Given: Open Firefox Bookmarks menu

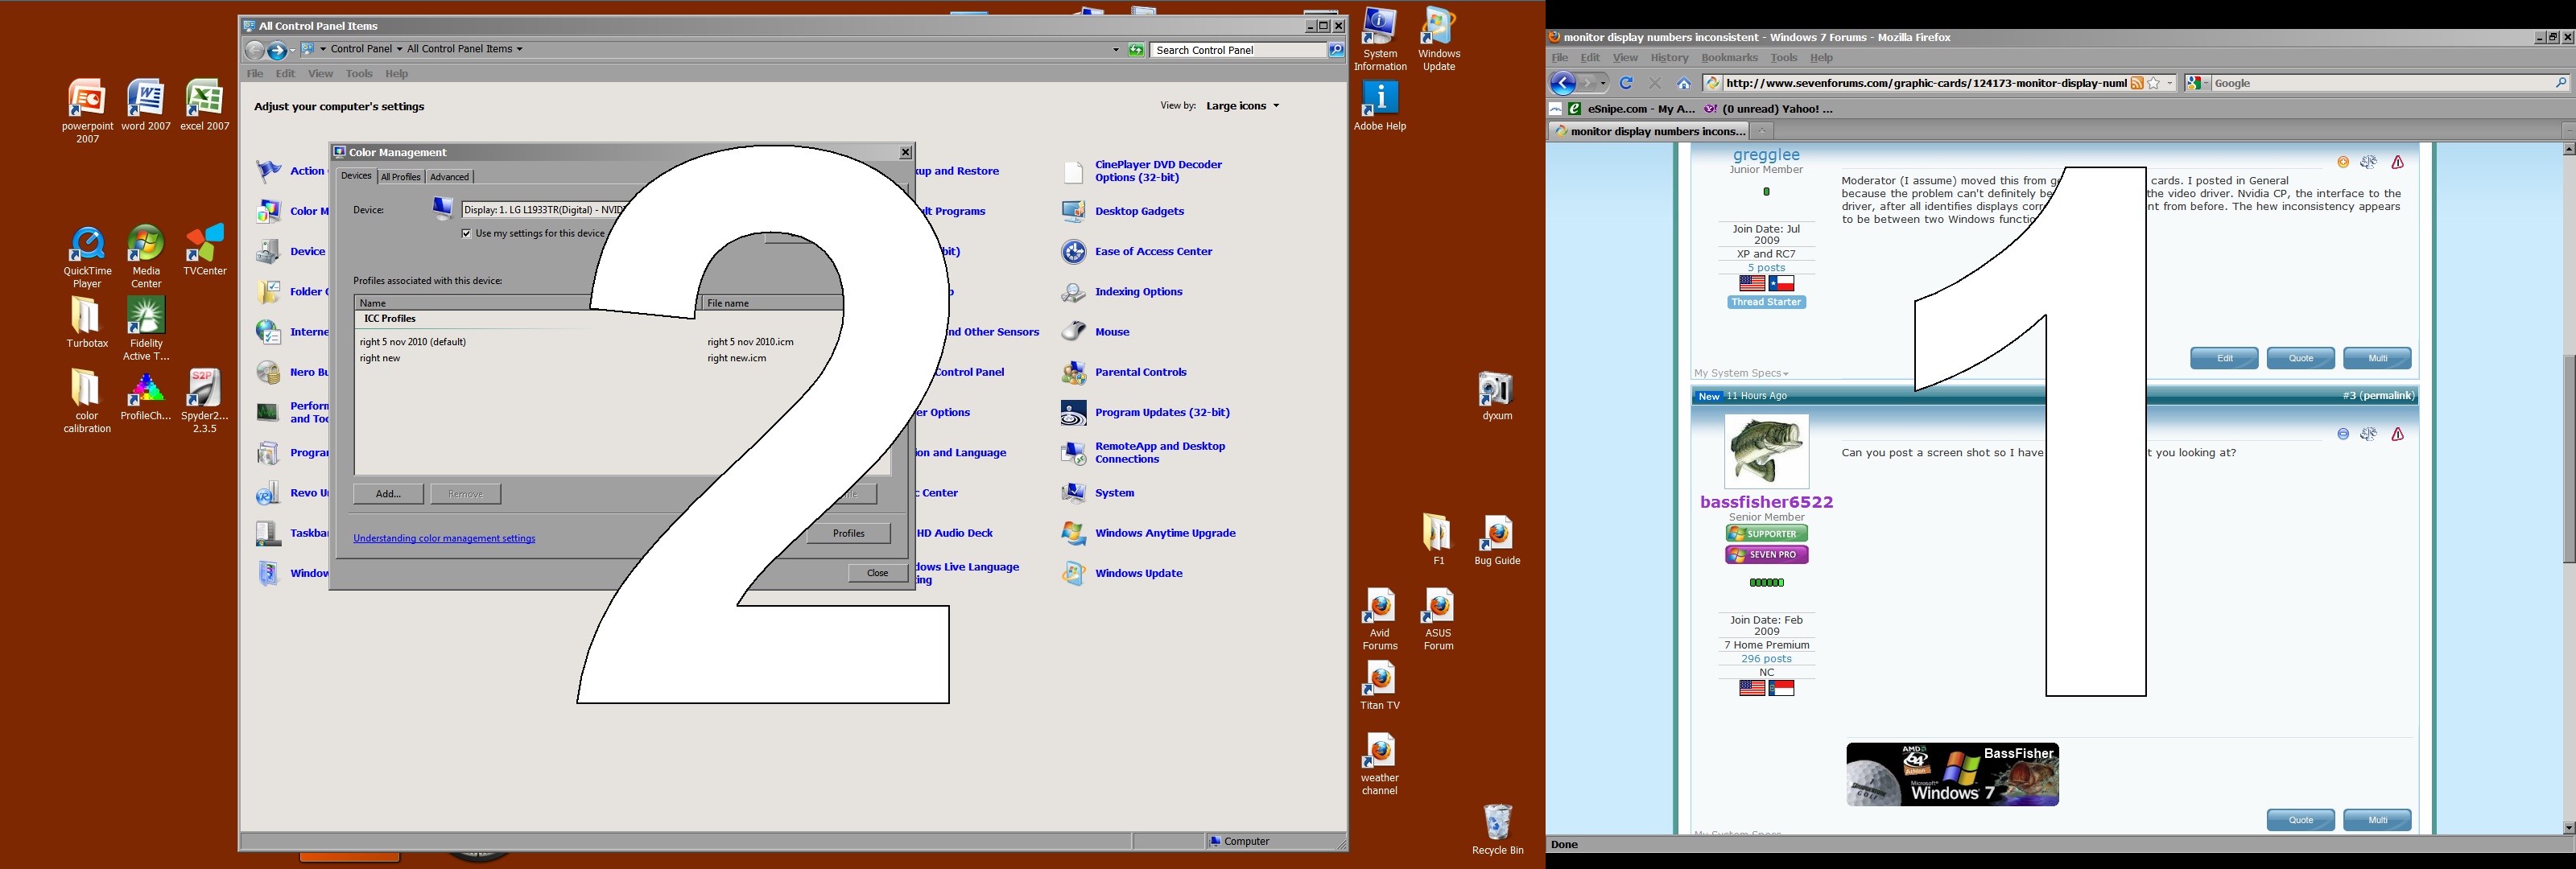Looking at the screenshot, I should point(1729,58).
